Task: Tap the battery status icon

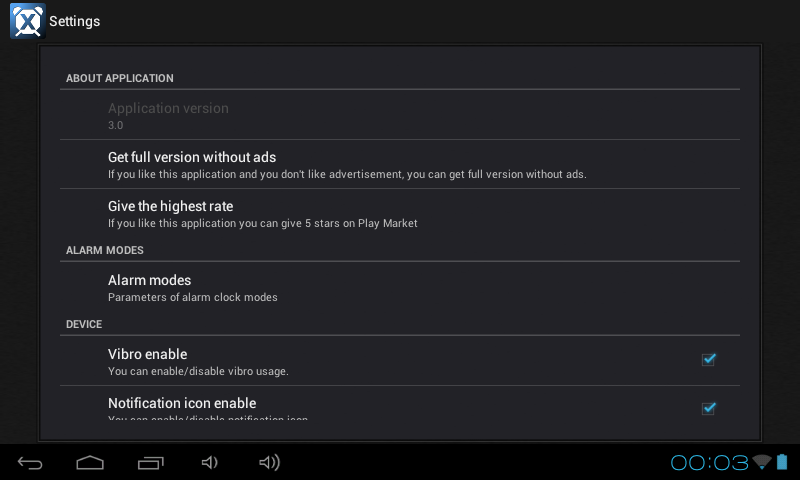Action: pyautogui.click(x=782, y=462)
